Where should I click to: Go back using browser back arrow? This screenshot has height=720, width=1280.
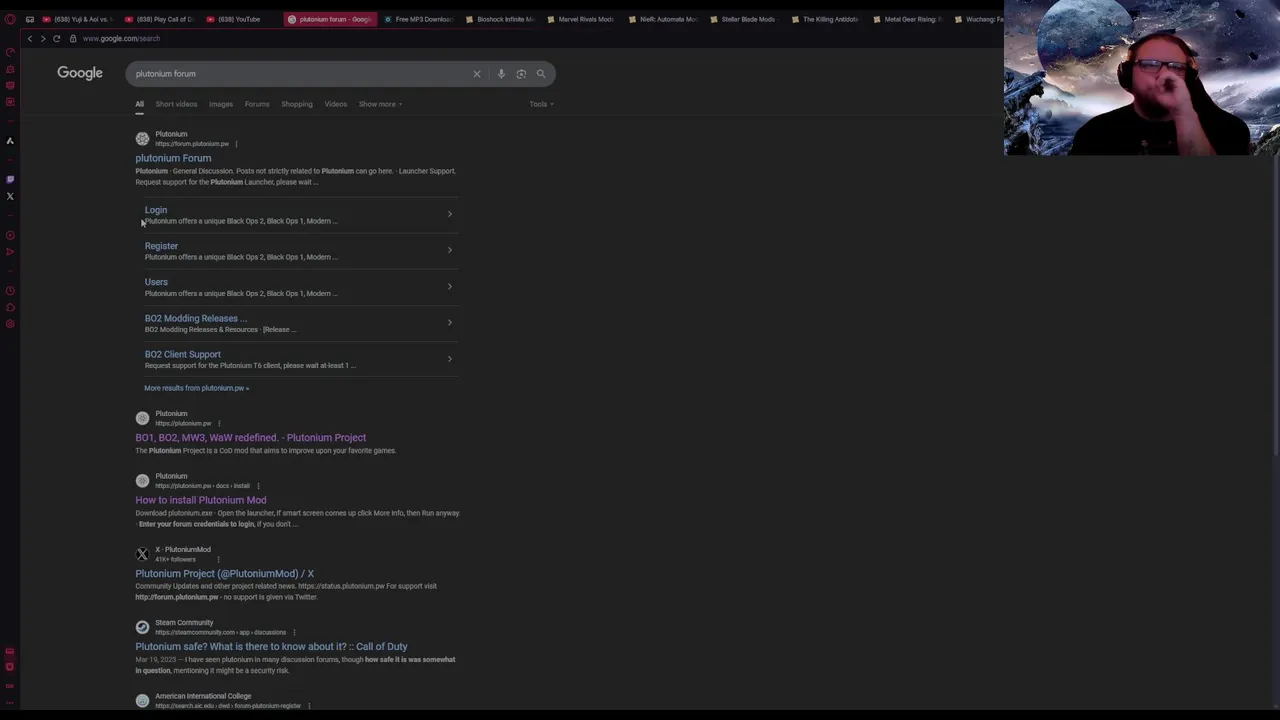(30, 38)
